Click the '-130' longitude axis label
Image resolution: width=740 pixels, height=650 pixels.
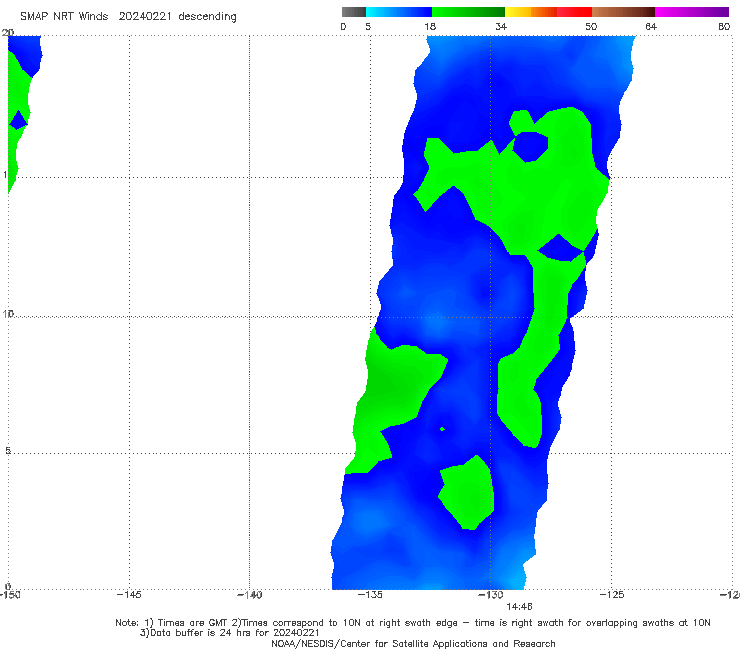coord(491,595)
